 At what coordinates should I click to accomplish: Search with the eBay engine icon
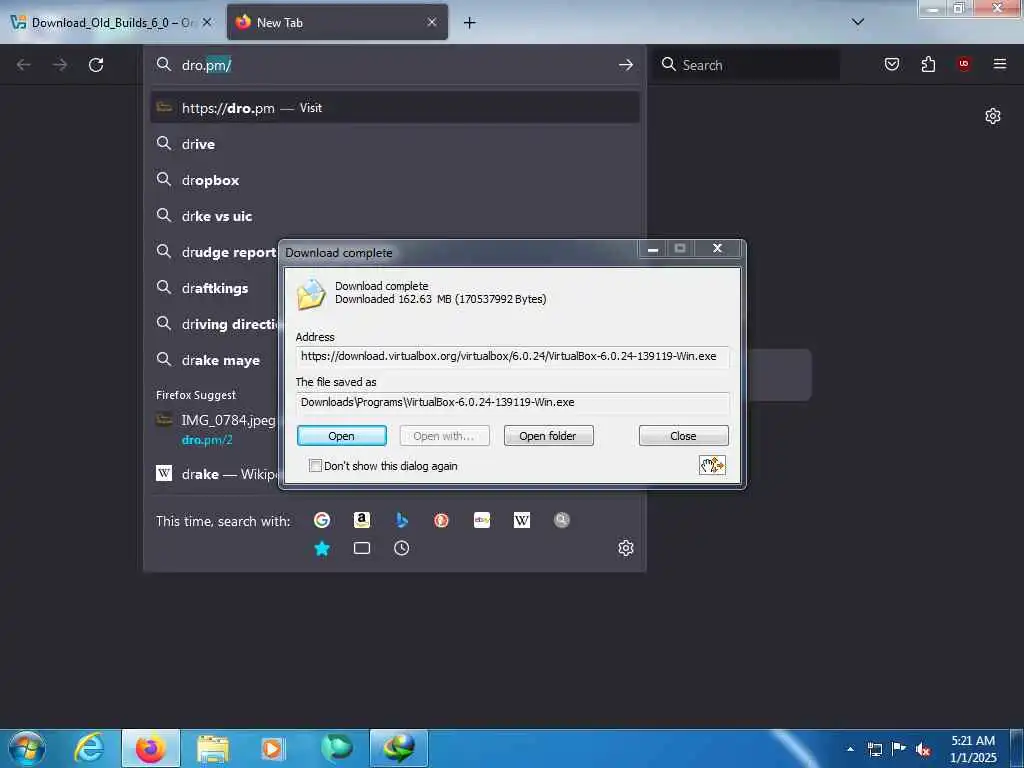point(482,520)
